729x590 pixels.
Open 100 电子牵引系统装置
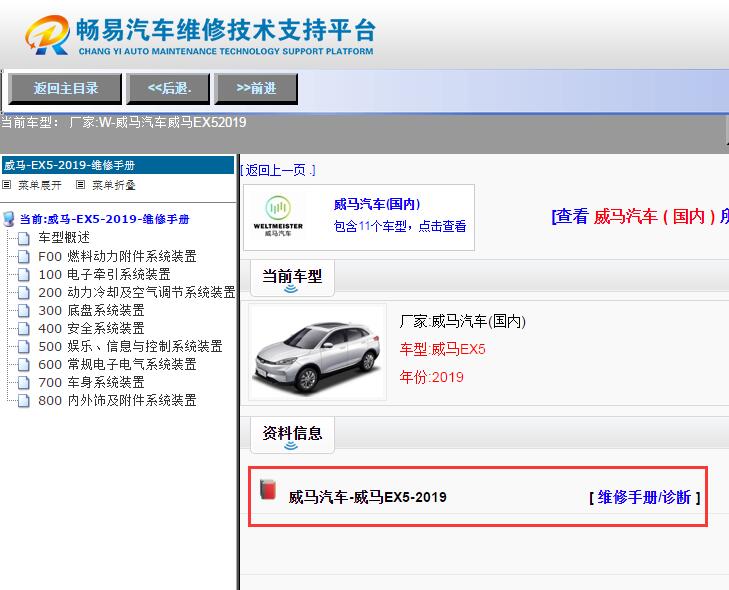(x=104, y=274)
